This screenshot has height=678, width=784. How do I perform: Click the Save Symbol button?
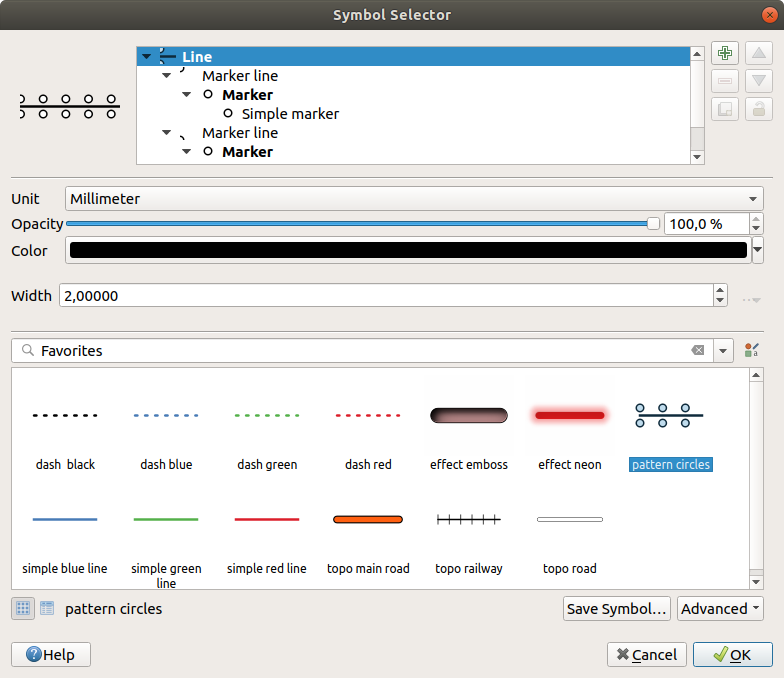pyautogui.click(x=616, y=608)
